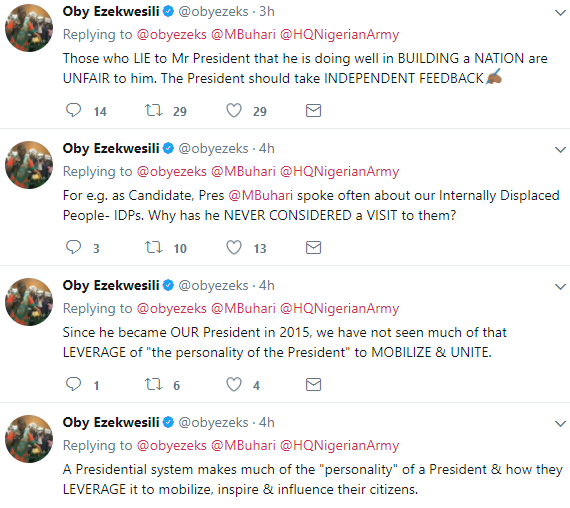The width and height of the screenshot is (570, 508).
Task: Message the MOBILIZE & UNITE tweet via envelope
Action: tap(313, 384)
